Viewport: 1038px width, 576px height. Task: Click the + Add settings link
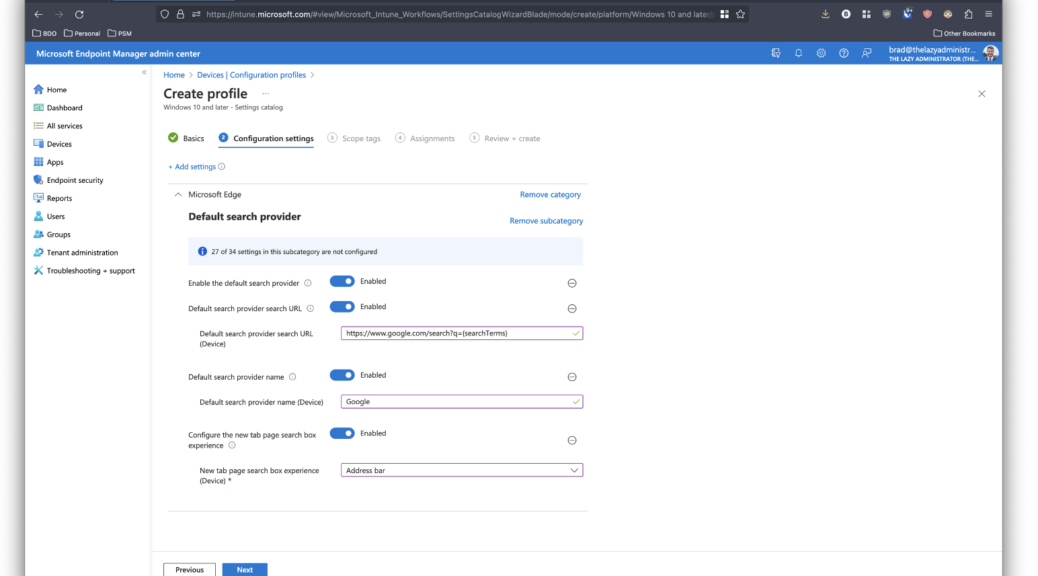tap(192, 167)
